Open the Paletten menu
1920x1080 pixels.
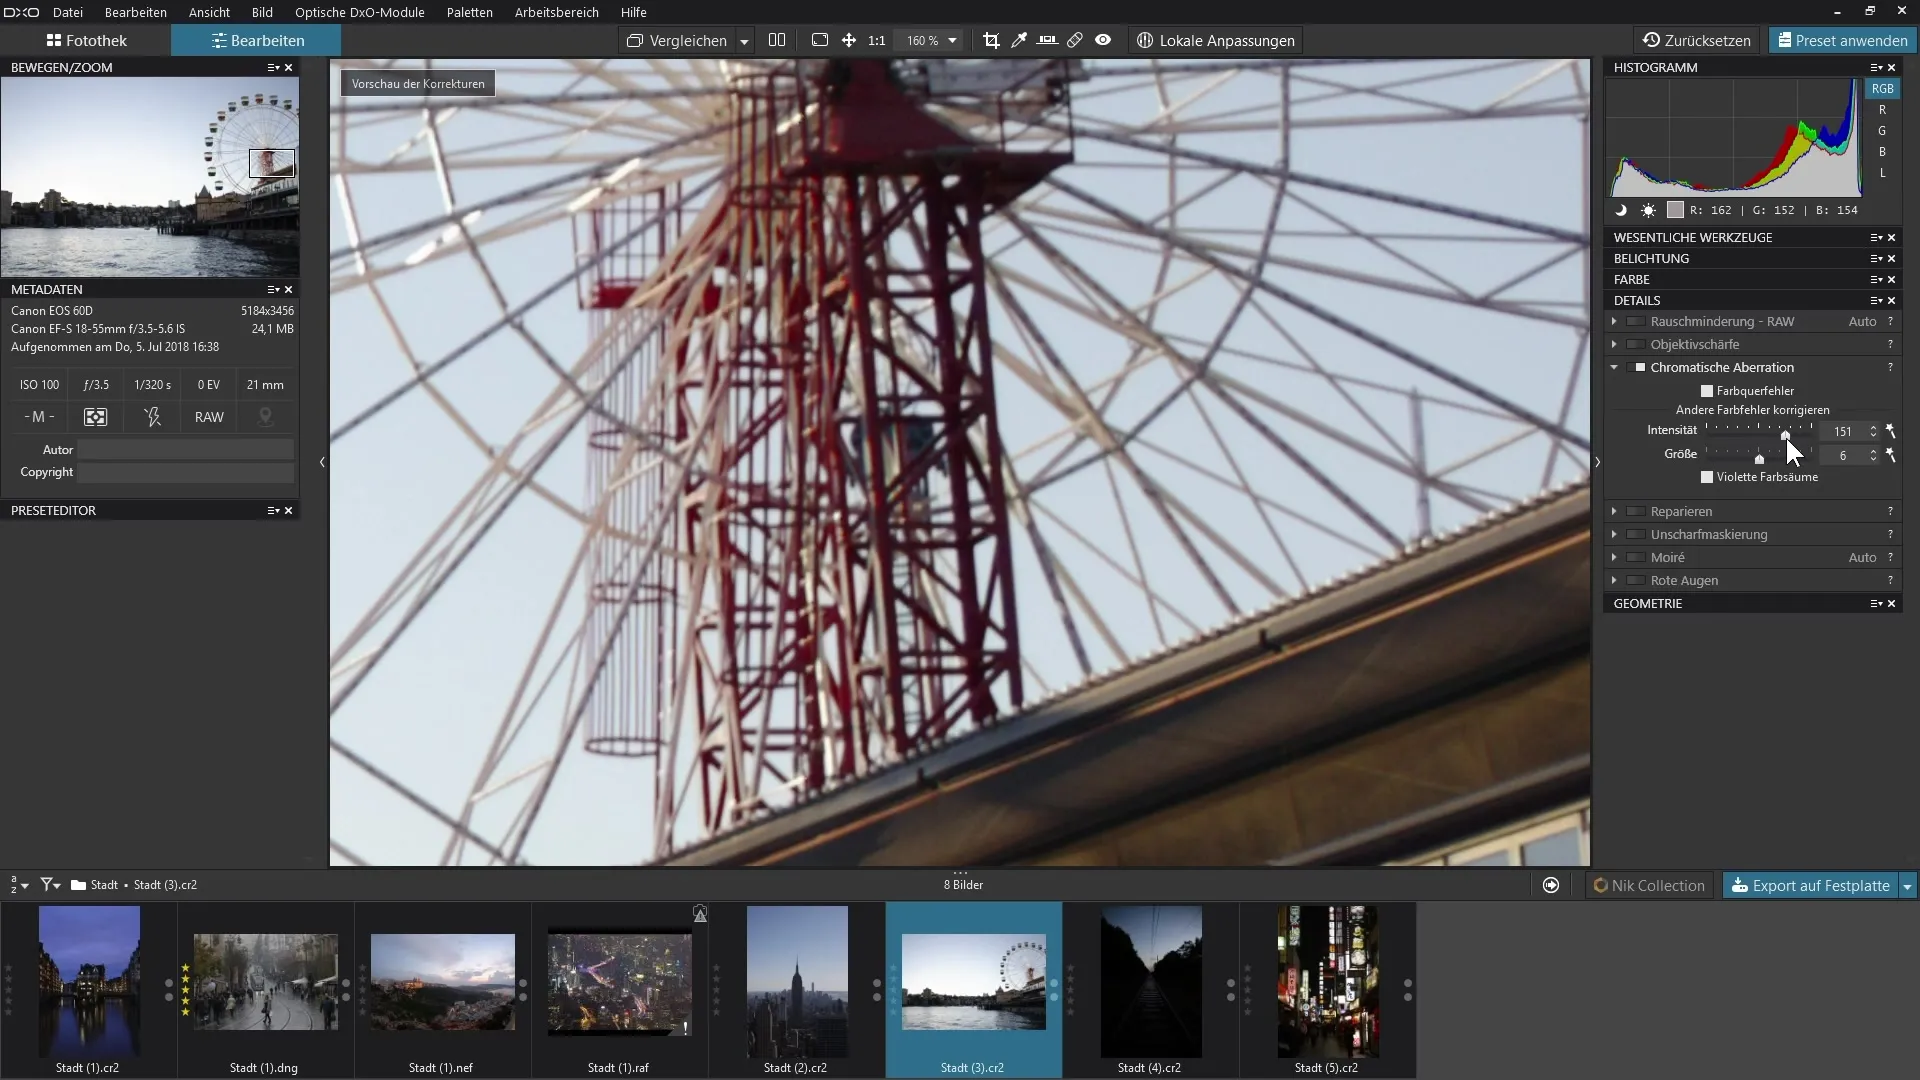click(x=470, y=12)
